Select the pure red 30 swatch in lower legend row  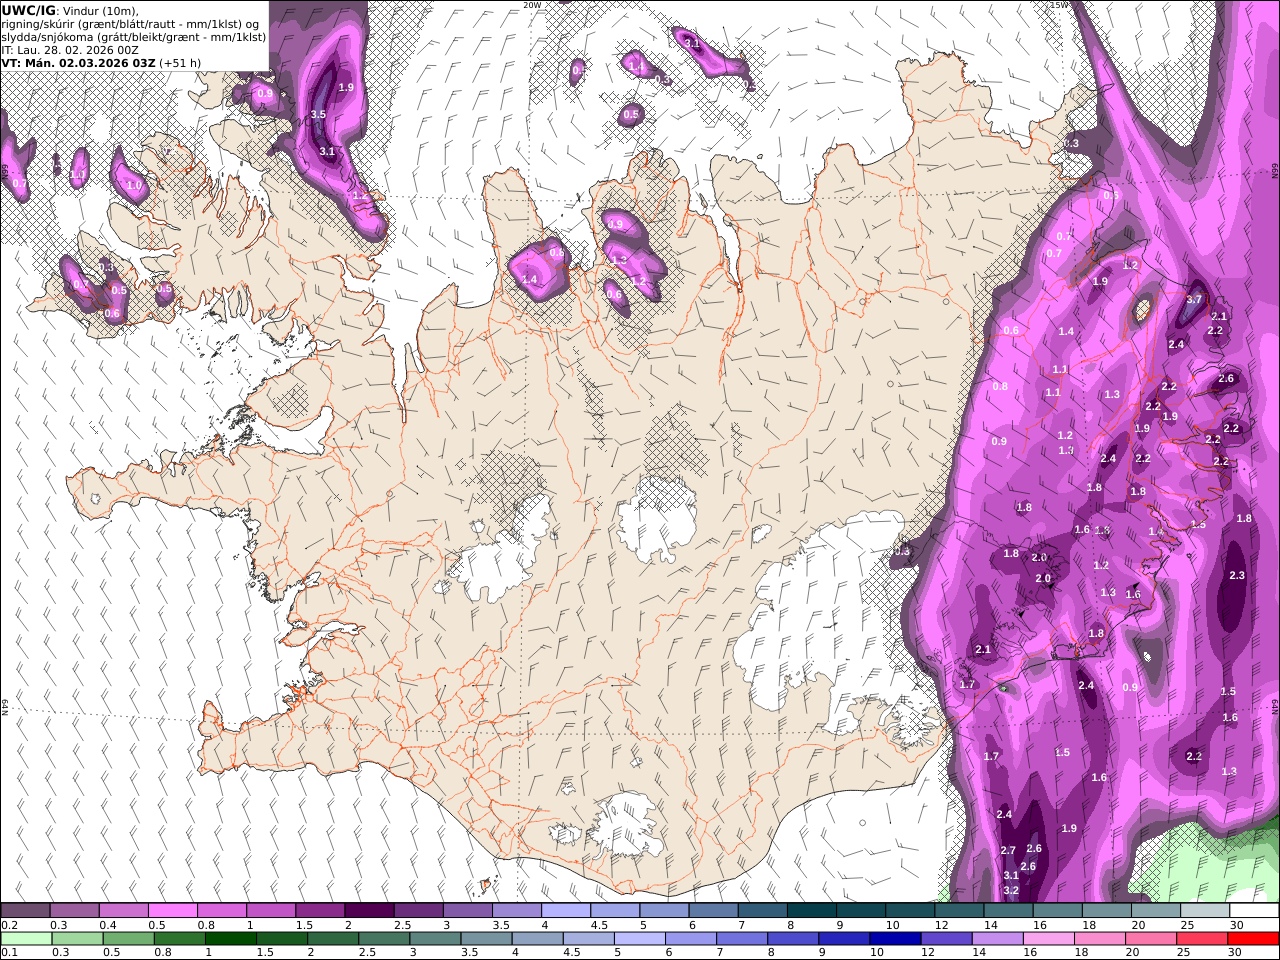click(x=1253, y=939)
